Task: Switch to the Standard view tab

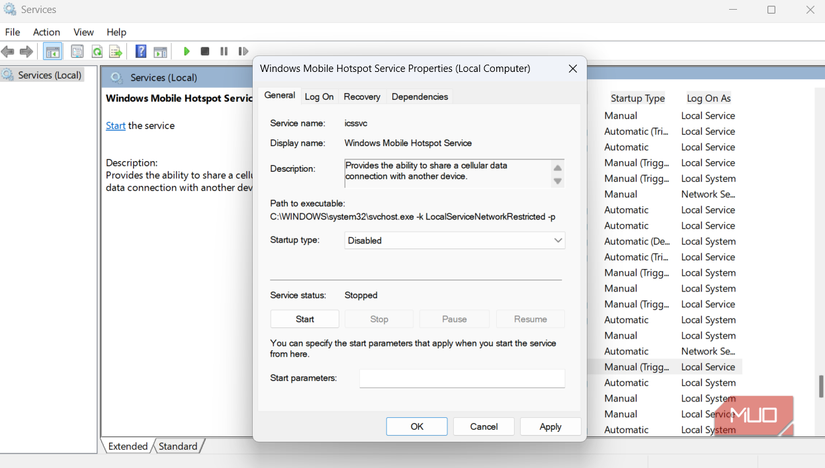Action: (x=178, y=446)
